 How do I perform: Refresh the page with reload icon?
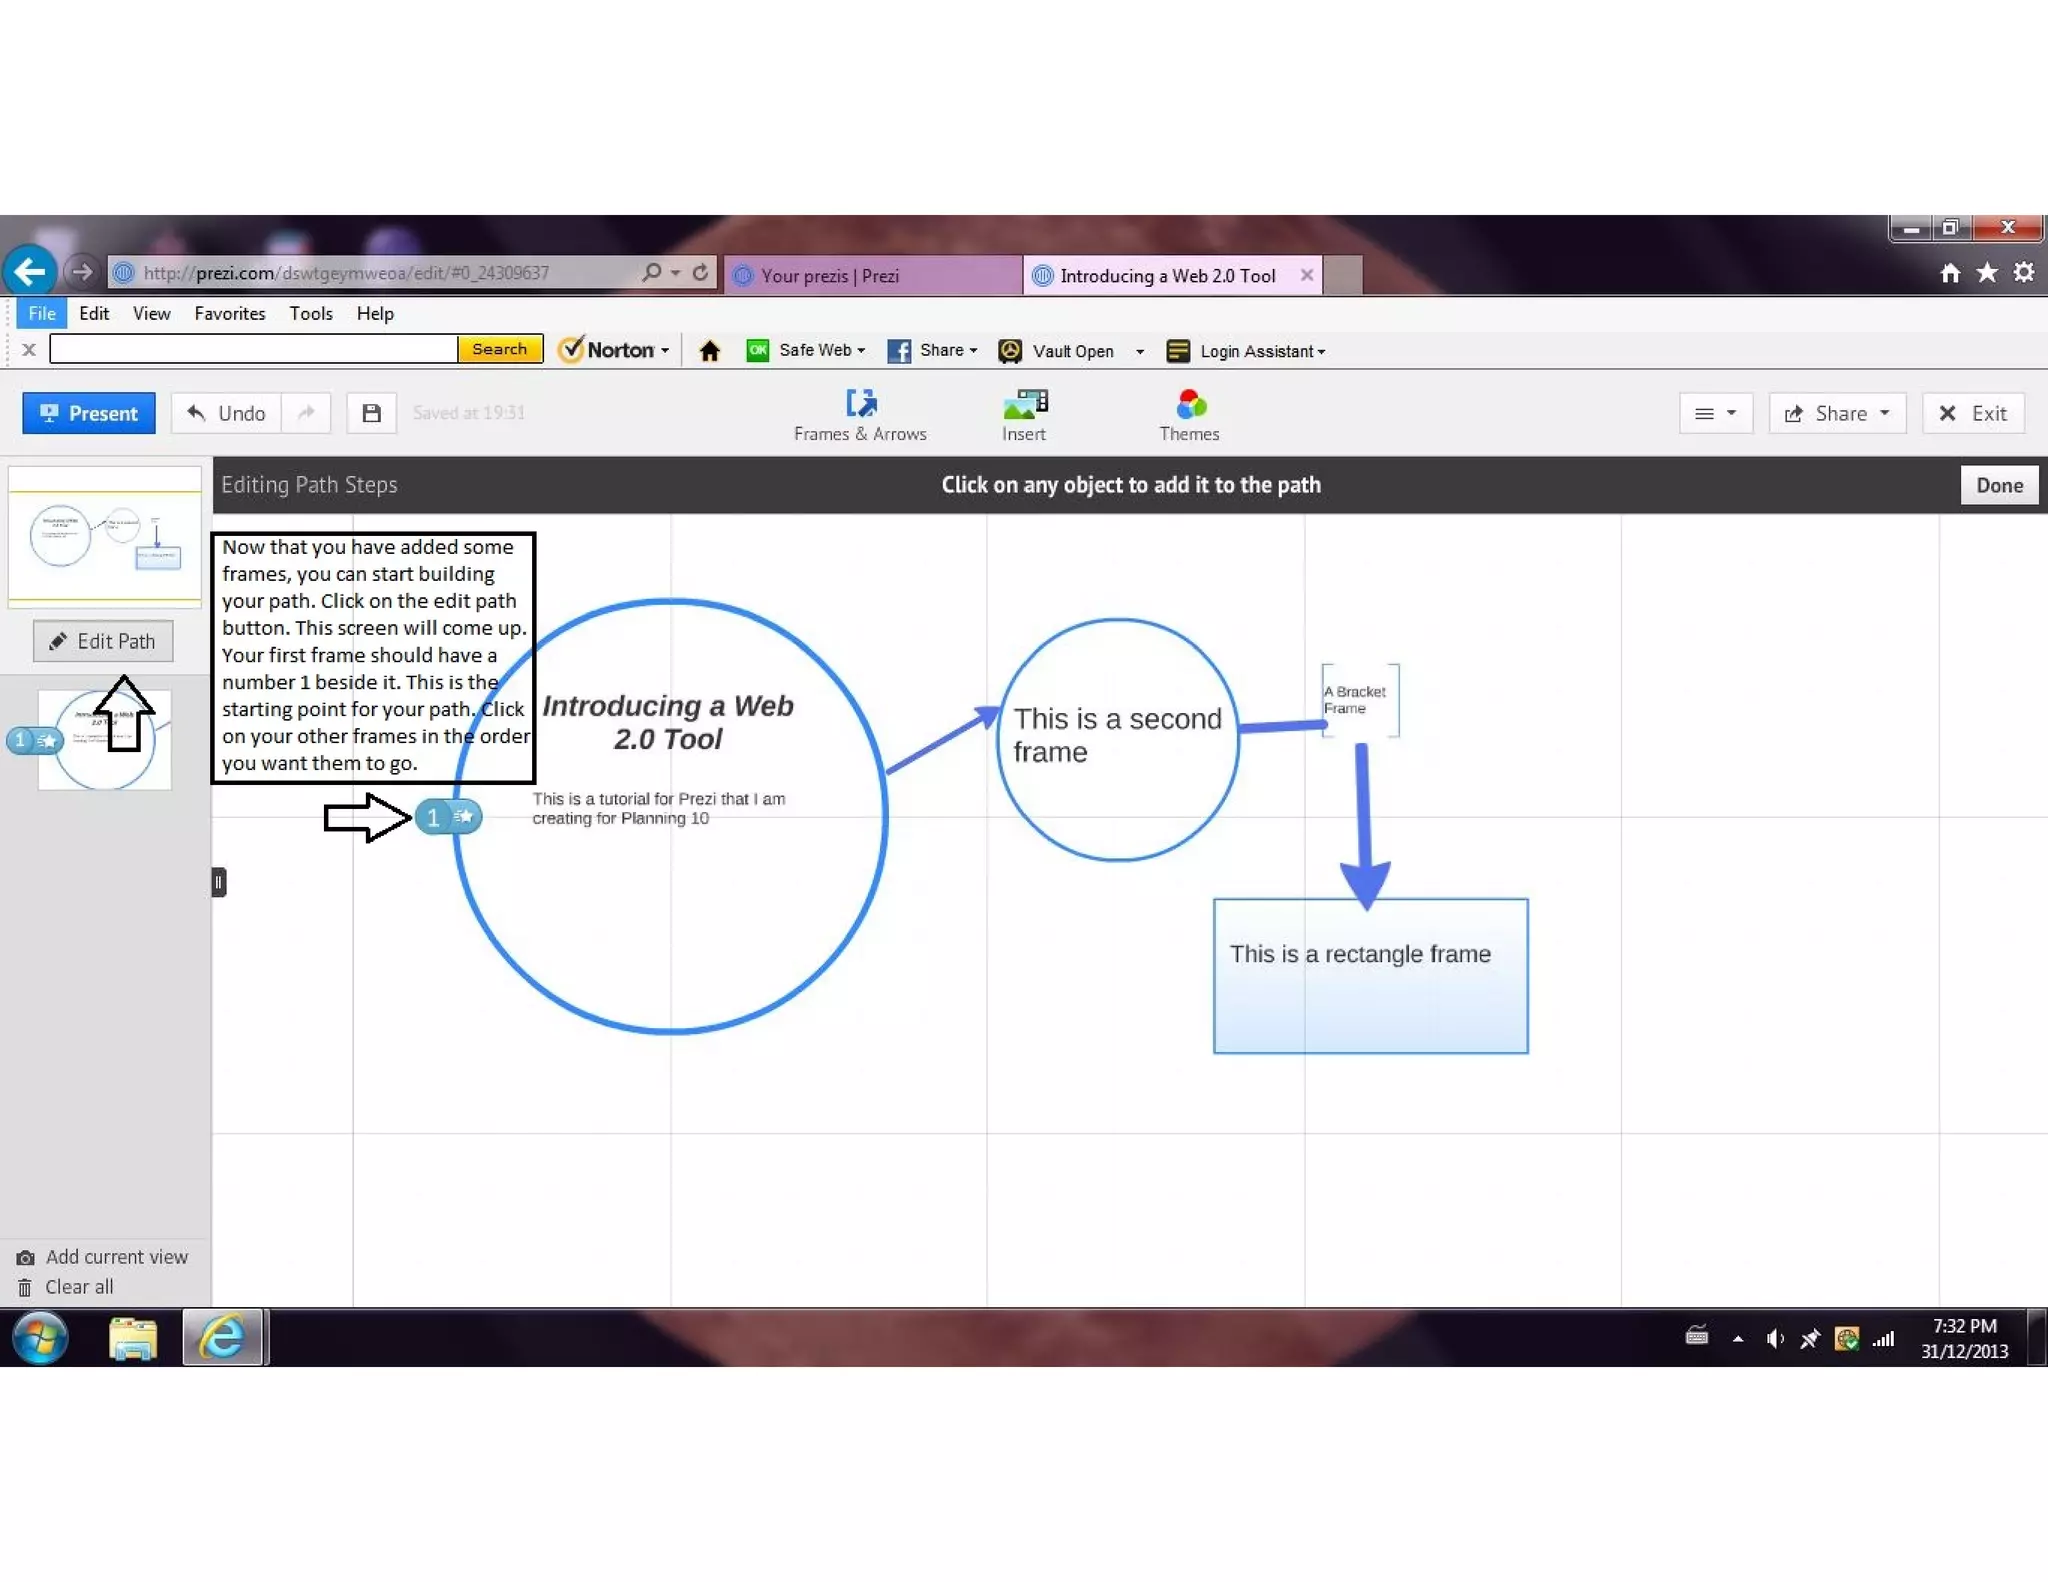pos(701,272)
